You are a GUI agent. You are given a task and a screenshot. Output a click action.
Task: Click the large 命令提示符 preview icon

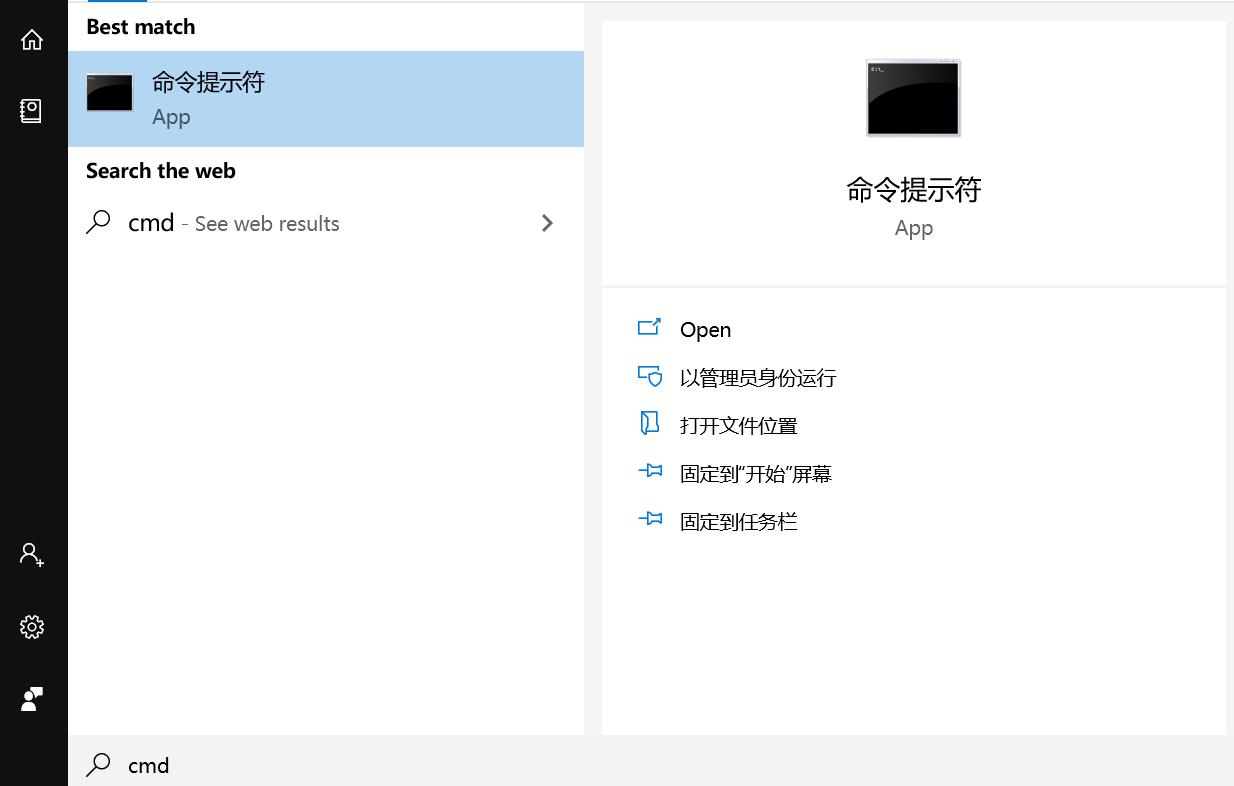click(x=912, y=97)
